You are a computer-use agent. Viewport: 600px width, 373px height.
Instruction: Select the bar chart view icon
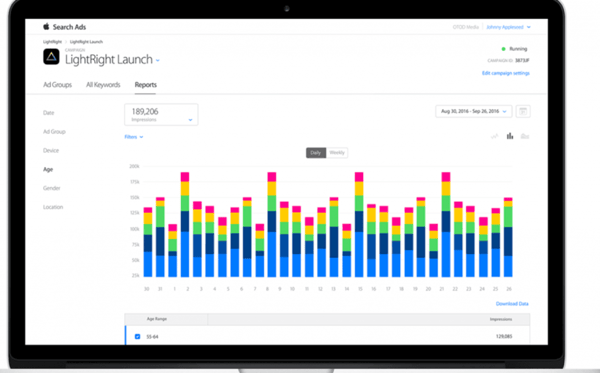[x=510, y=136]
